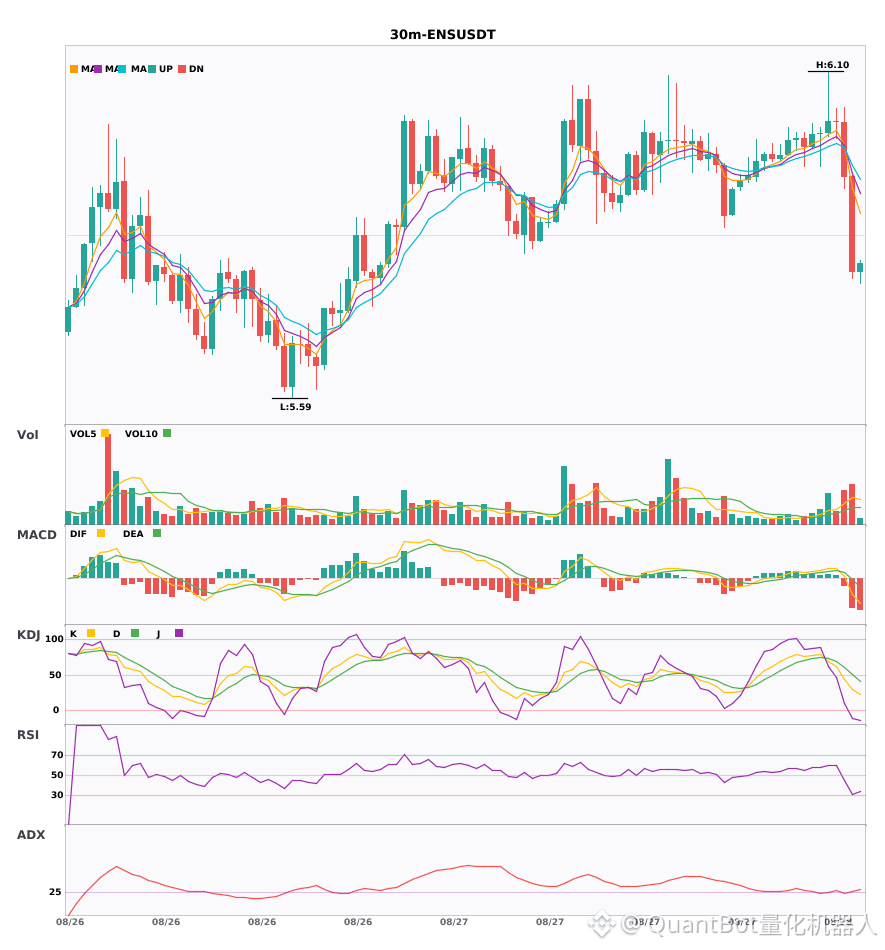Click the green D legend swatch

click(x=135, y=633)
